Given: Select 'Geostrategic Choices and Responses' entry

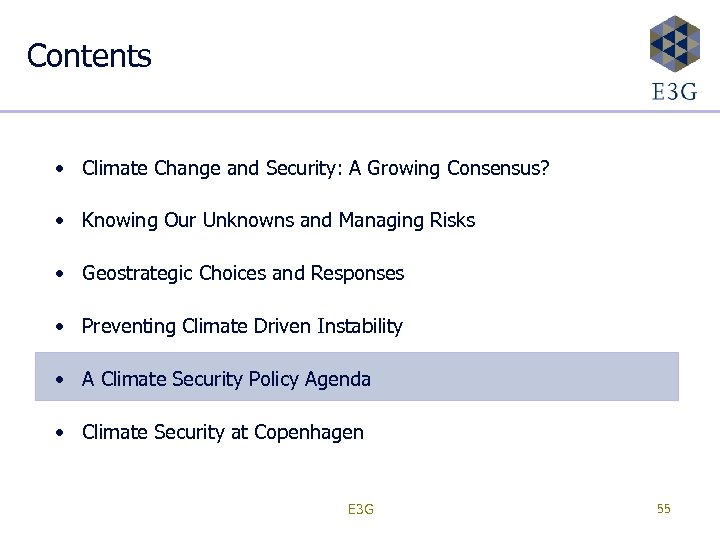Looking at the screenshot, I should click(243, 273).
